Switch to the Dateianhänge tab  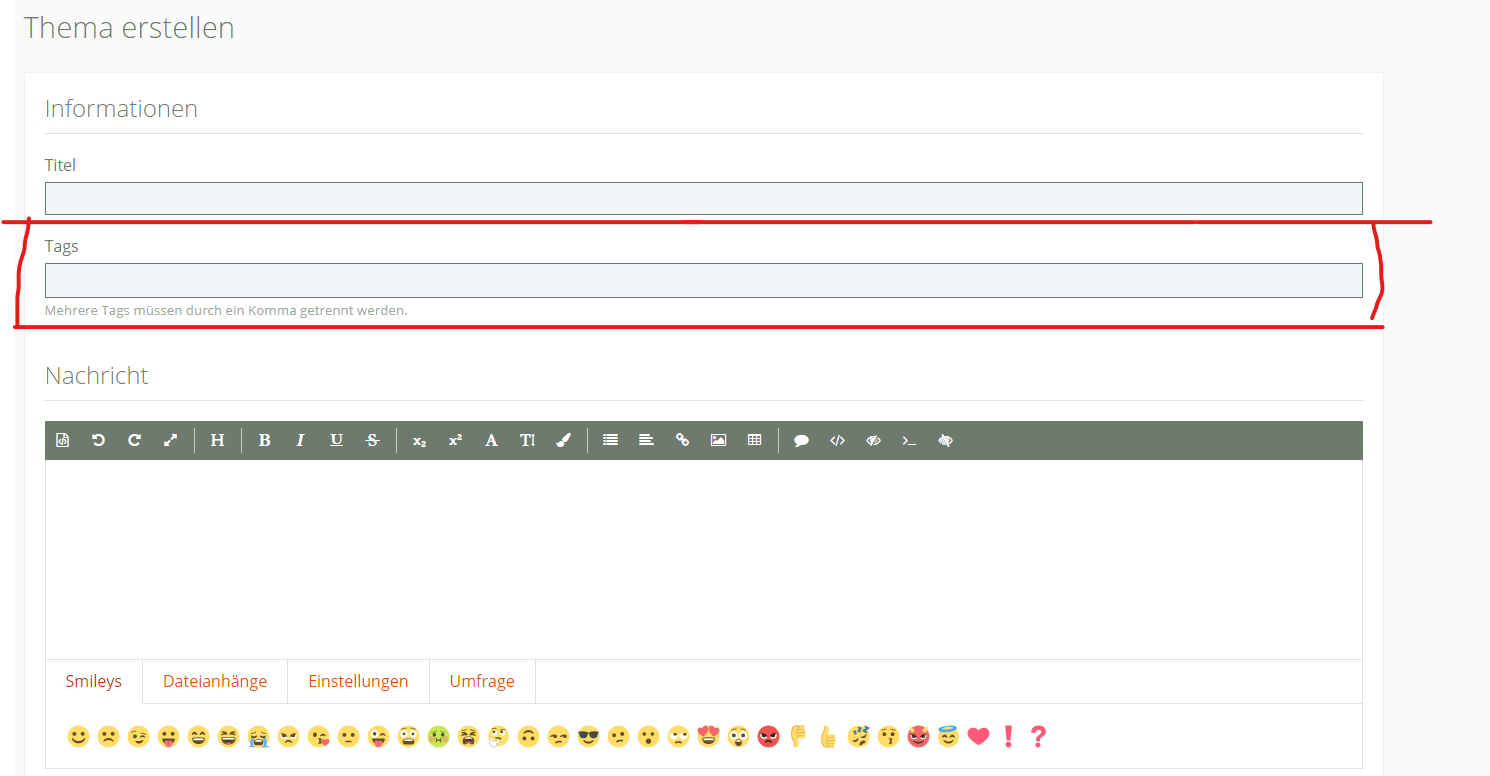tap(215, 681)
